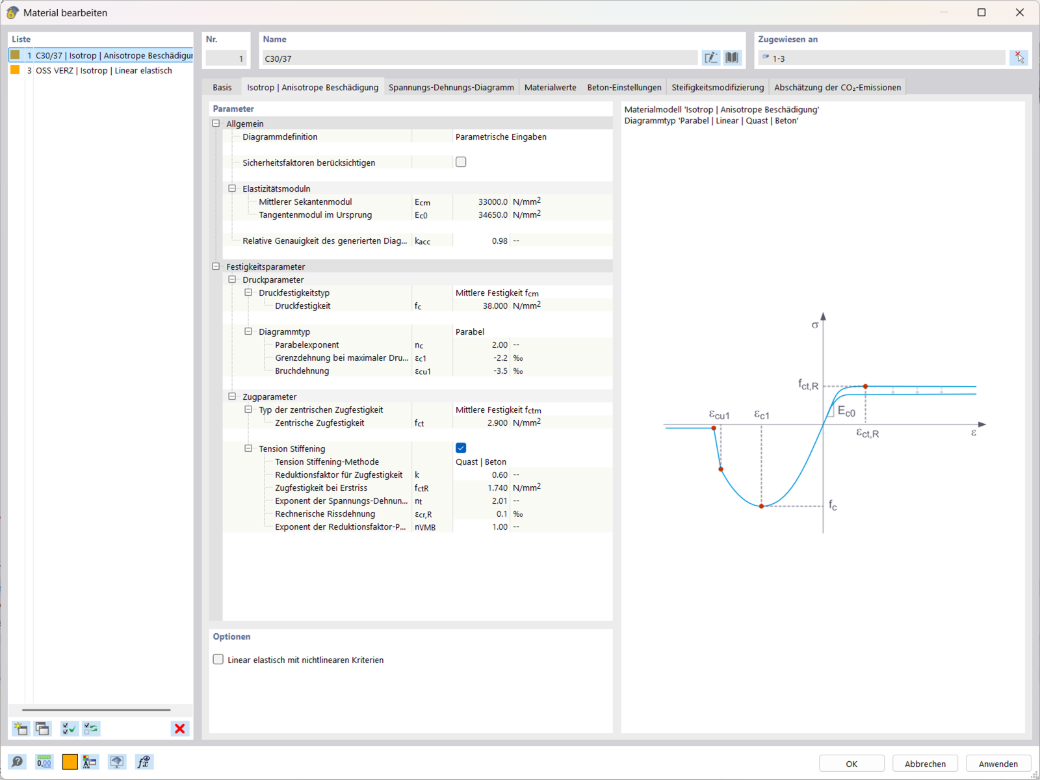Viewport: 1040px width, 780px height.
Task: Tick Linear elastisch mit nichtlinearen Kriterien
Action: point(218,659)
